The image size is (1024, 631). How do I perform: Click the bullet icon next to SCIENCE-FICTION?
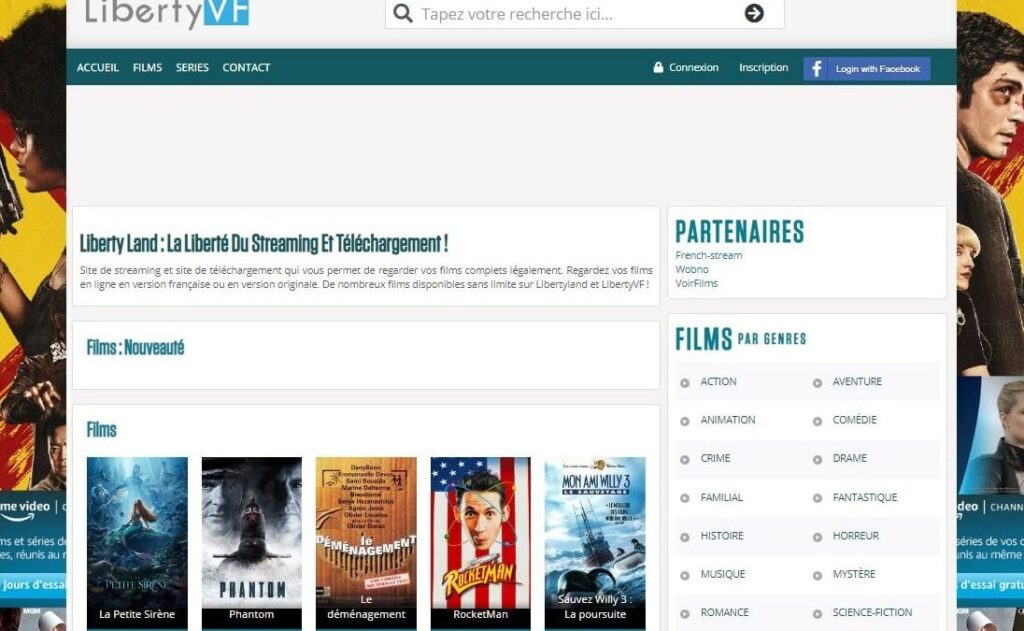817,614
